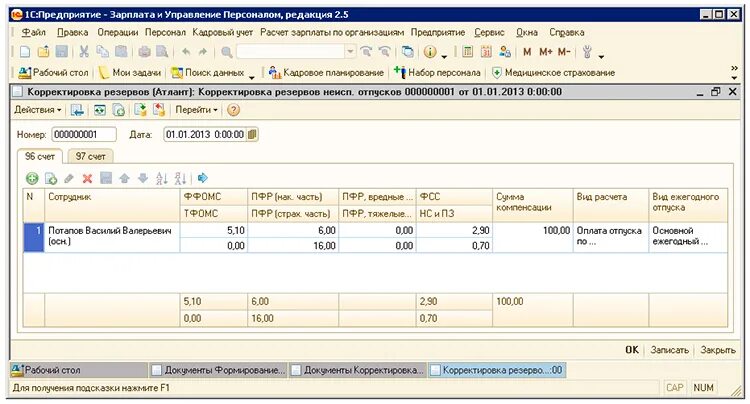This screenshot has height=404, width=750.
Task: Click the Вид расчета column header
Action: [x=611, y=205]
